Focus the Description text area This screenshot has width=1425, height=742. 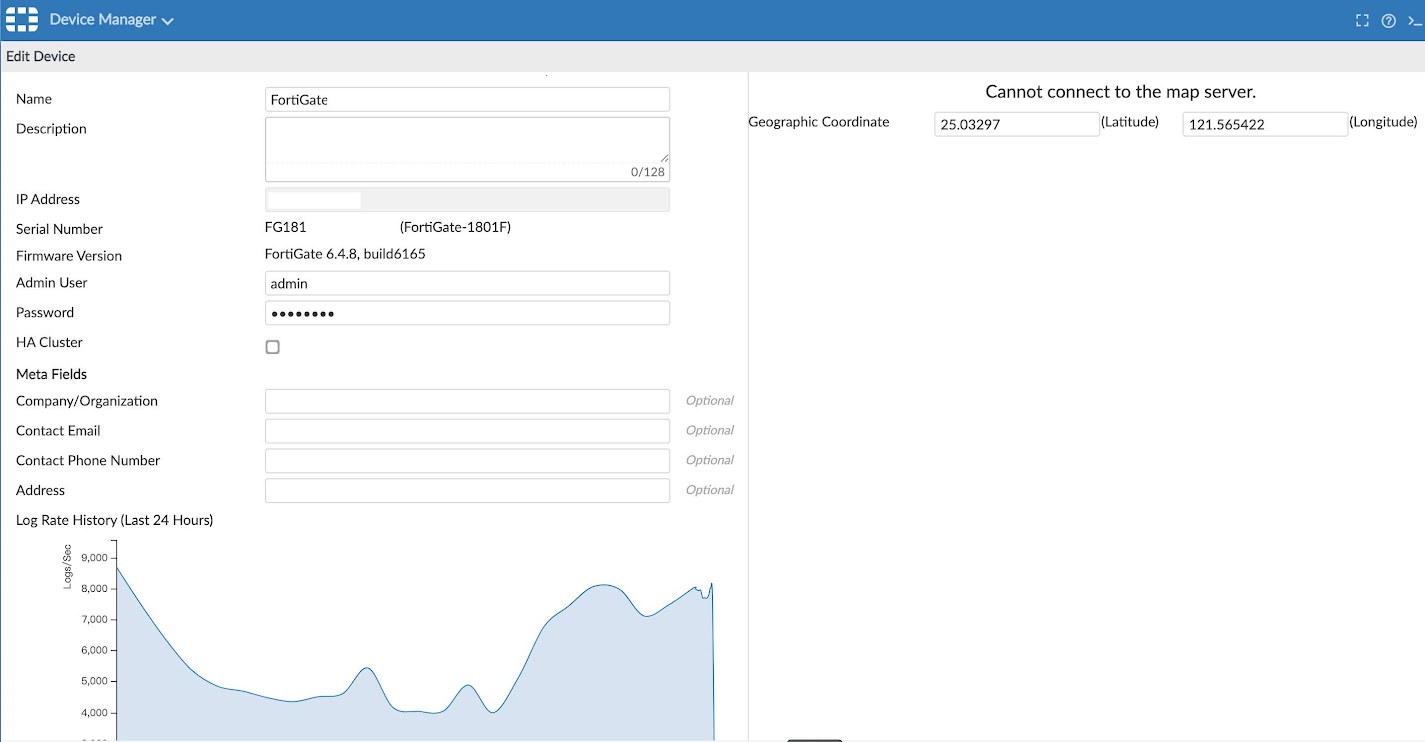467,149
